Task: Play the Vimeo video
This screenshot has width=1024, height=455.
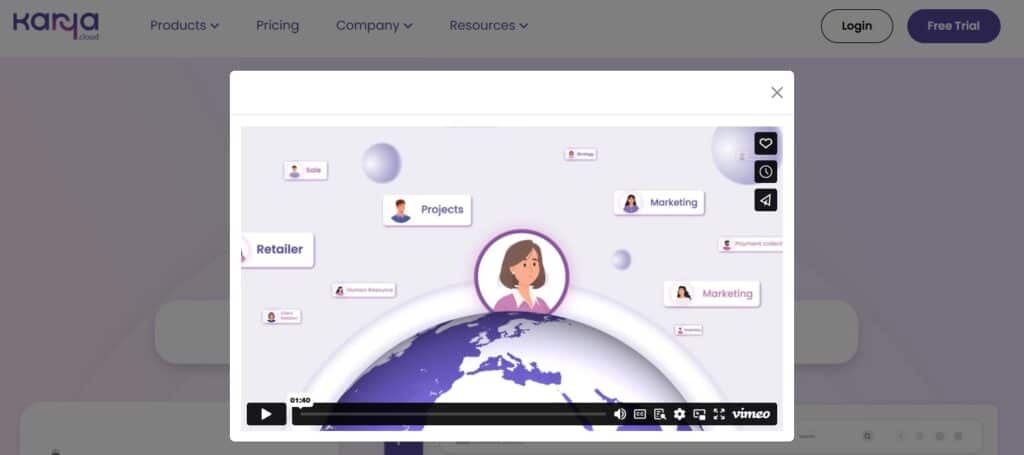Action: coord(266,414)
